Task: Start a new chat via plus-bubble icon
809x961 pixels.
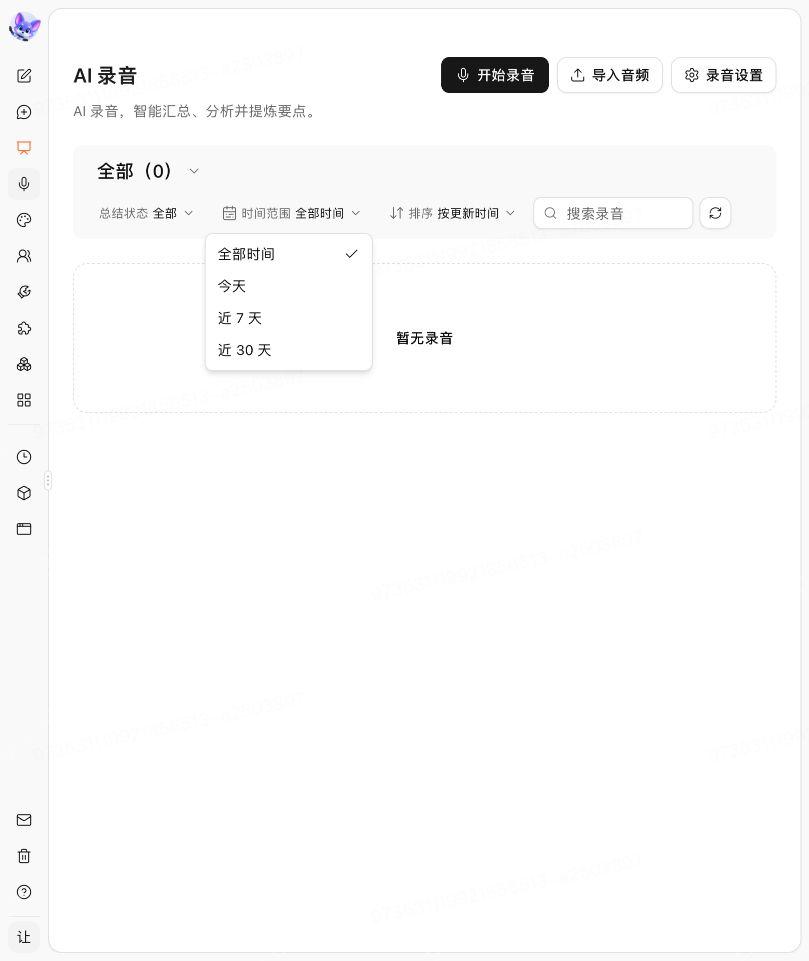Action: click(x=24, y=112)
